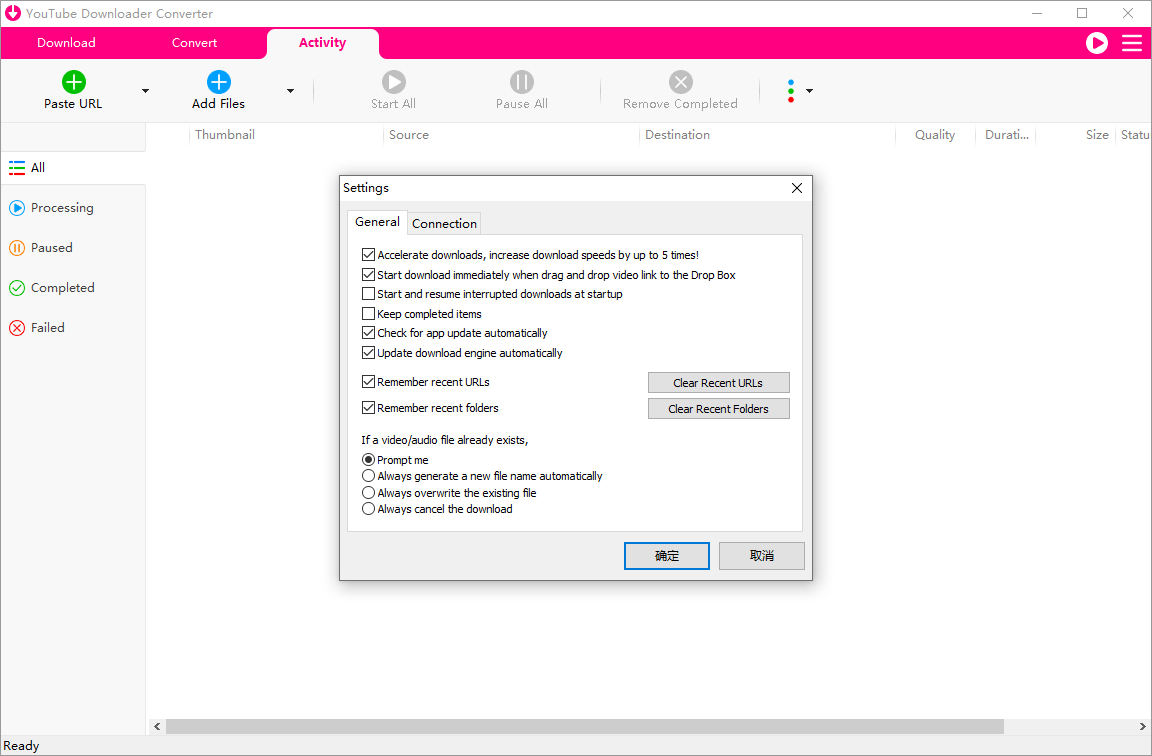Expand the Add Files dropdown arrow
Viewport: 1152px width, 756px height.
coord(290,91)
